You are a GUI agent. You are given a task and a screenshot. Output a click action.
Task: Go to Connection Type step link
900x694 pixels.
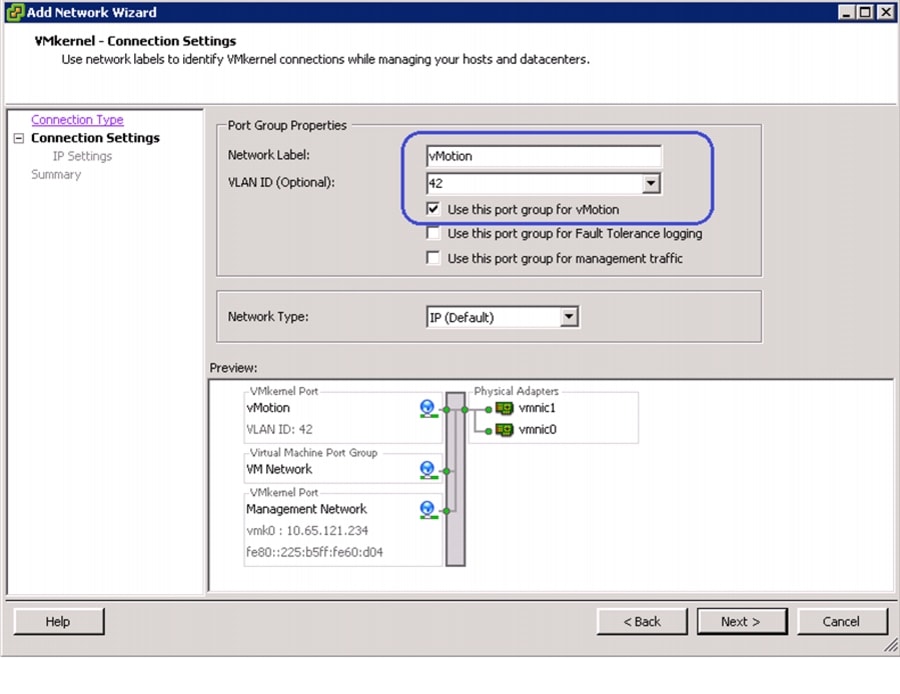(77, 119)
